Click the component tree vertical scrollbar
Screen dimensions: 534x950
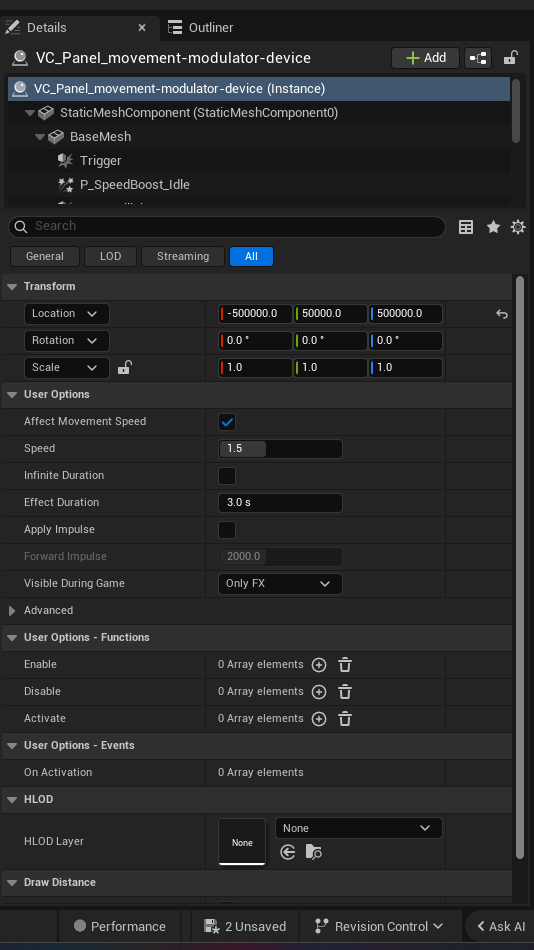coord(516,111)
